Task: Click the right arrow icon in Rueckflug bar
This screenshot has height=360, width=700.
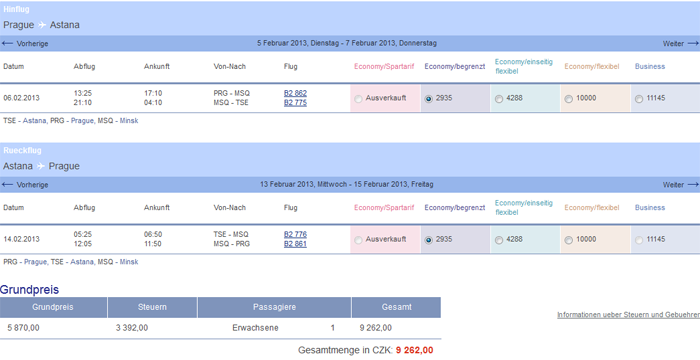Action: point(693,185)
